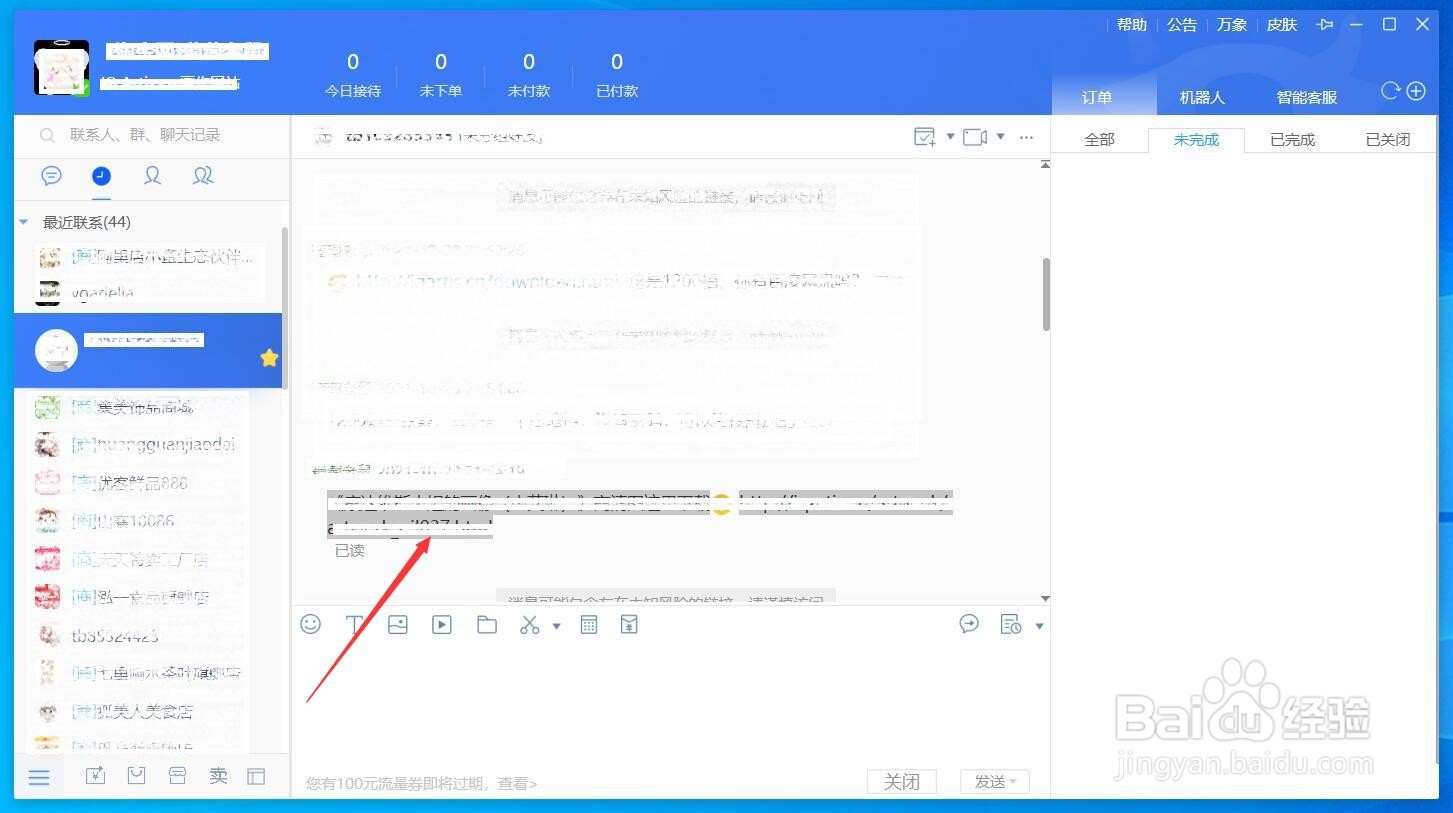1453x813 pixels.
Task: Open the quick reply phrases icon
Action: (x=969, y=624)
